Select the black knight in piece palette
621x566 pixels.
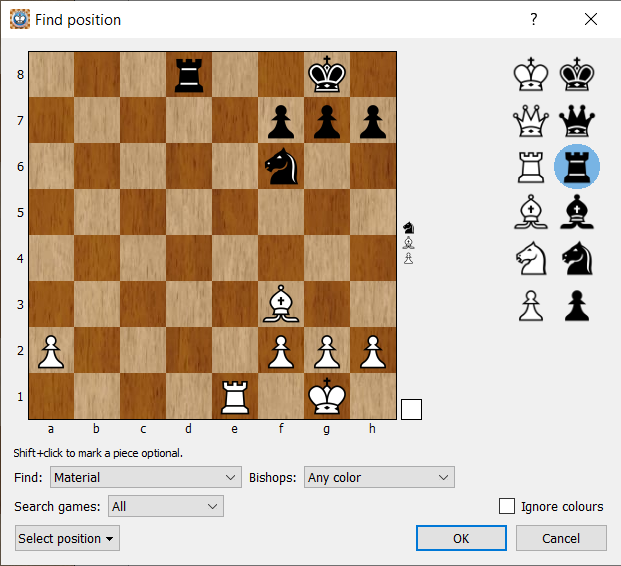[577, 259]
